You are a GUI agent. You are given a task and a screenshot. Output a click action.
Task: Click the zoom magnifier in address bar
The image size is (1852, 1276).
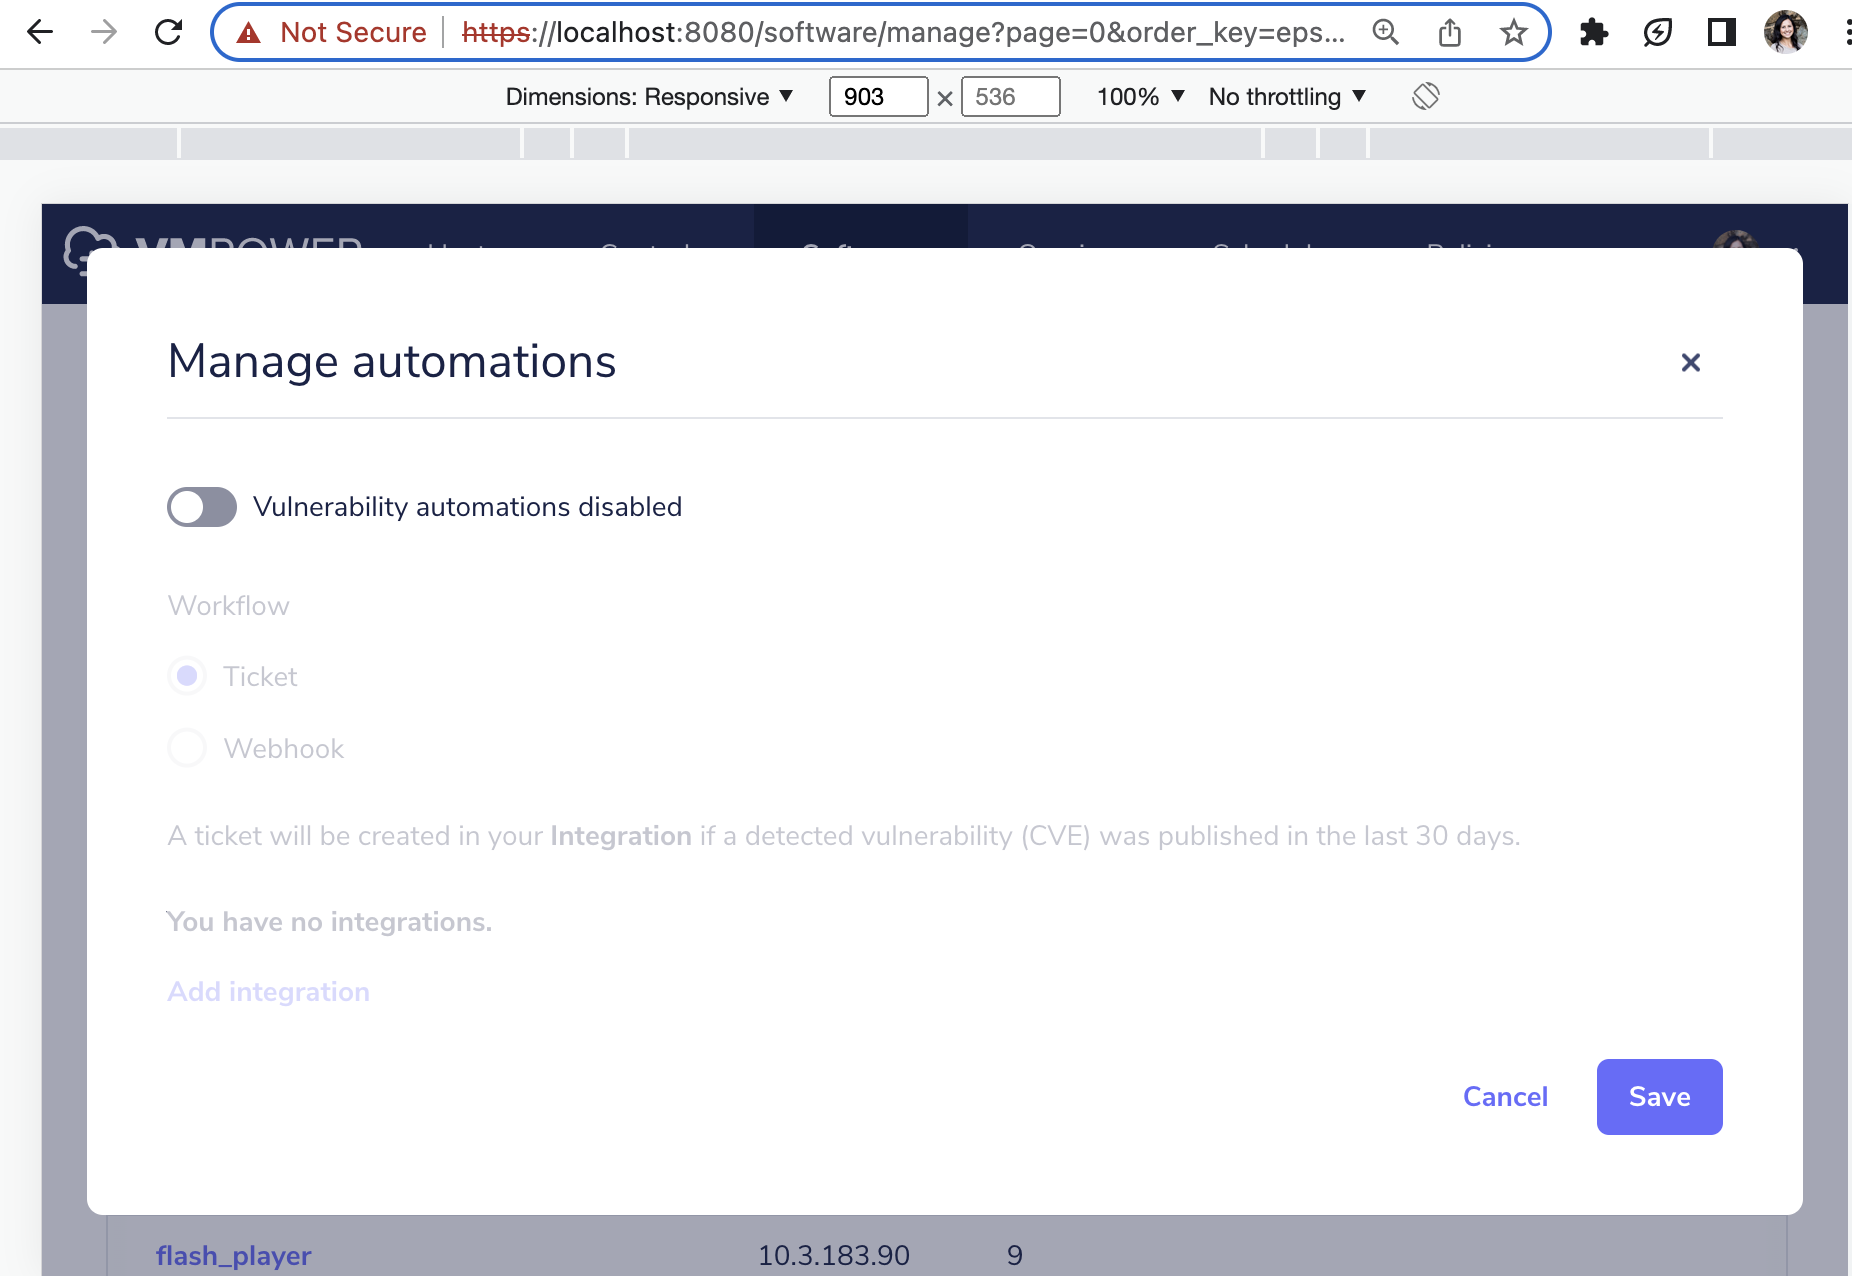(x=1385, y=32)
